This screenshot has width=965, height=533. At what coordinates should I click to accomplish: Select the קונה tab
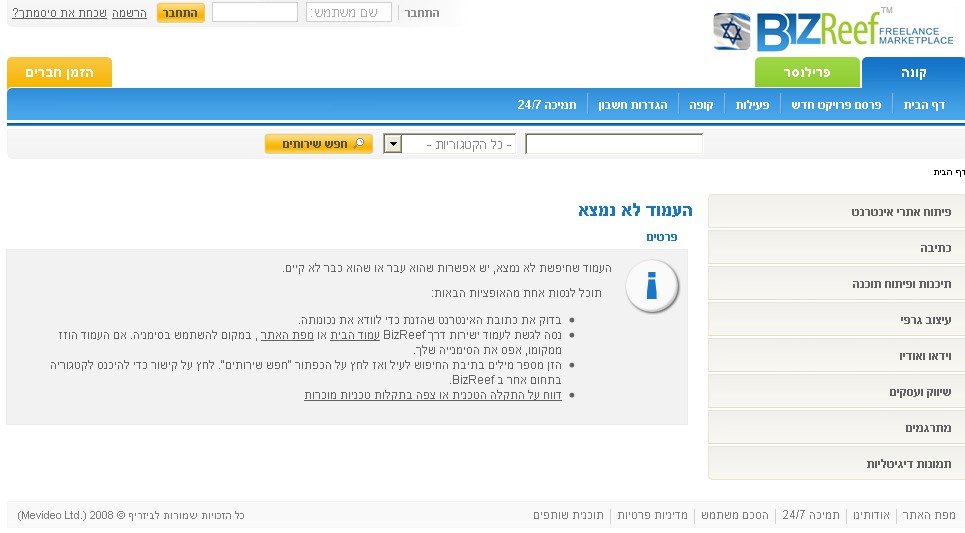tap(912, 73)
